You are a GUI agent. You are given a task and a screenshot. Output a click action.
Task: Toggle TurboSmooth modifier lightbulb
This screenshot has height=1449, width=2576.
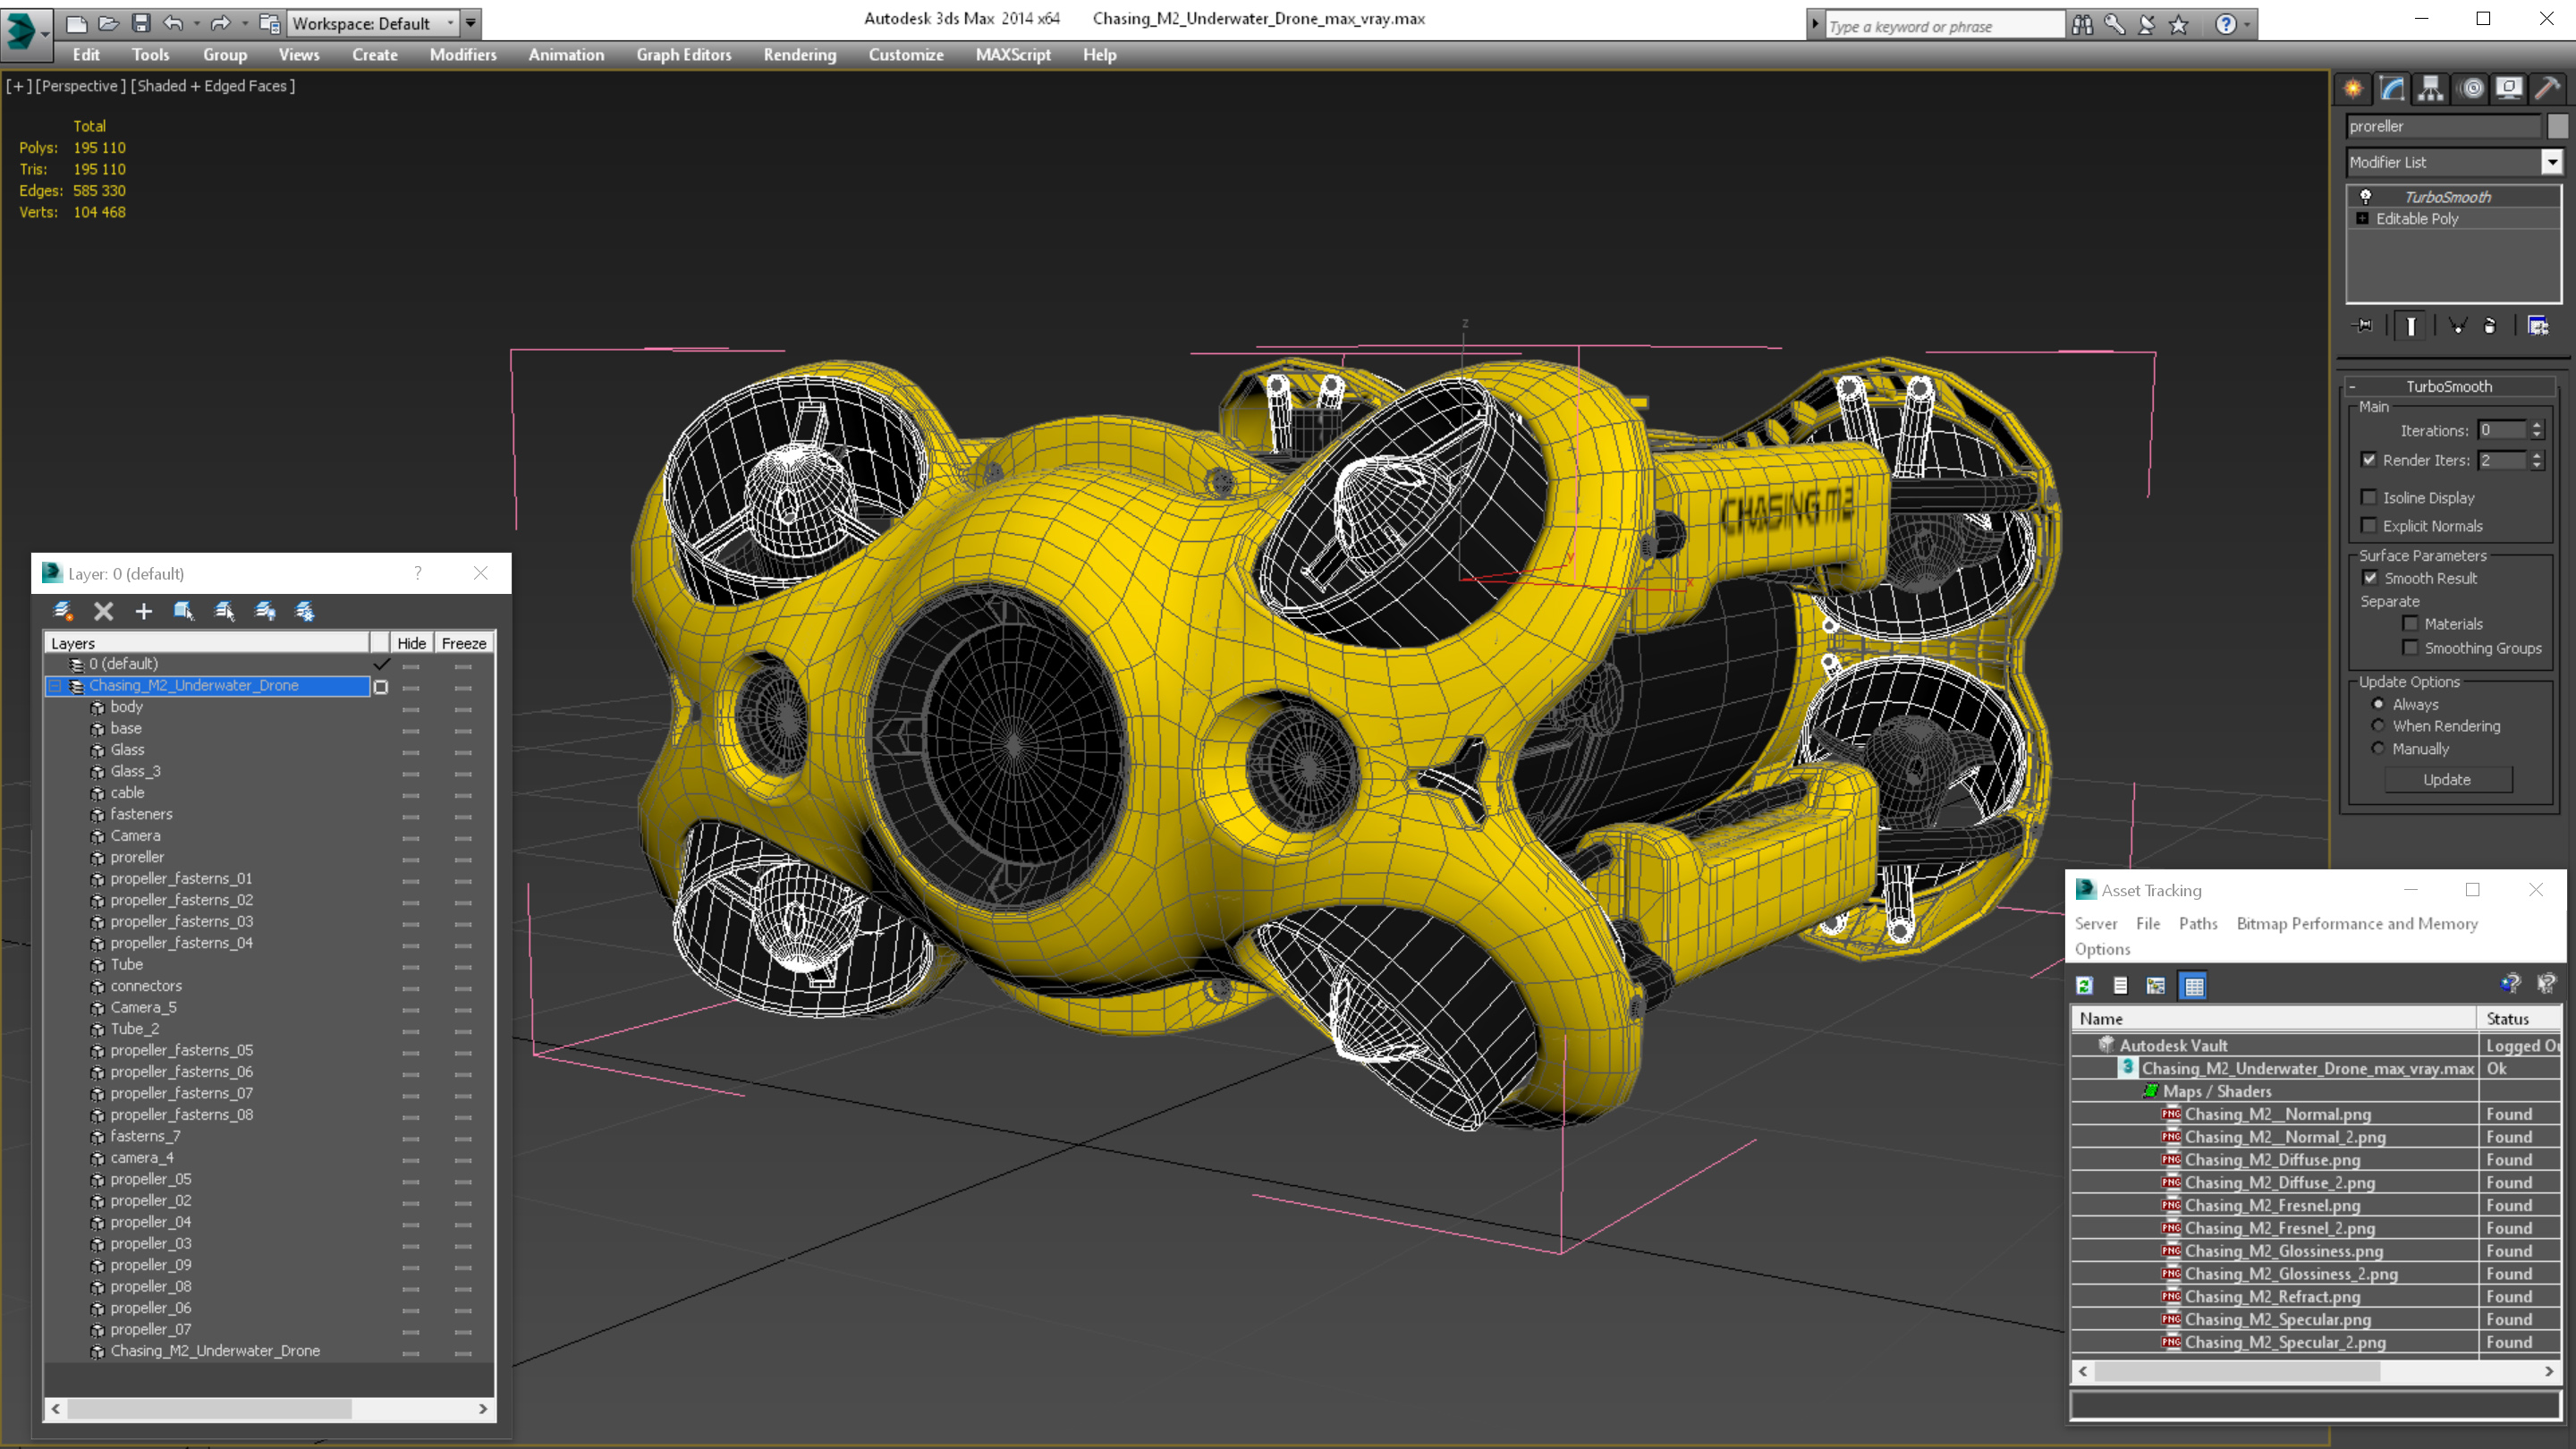click(2366, 197)
